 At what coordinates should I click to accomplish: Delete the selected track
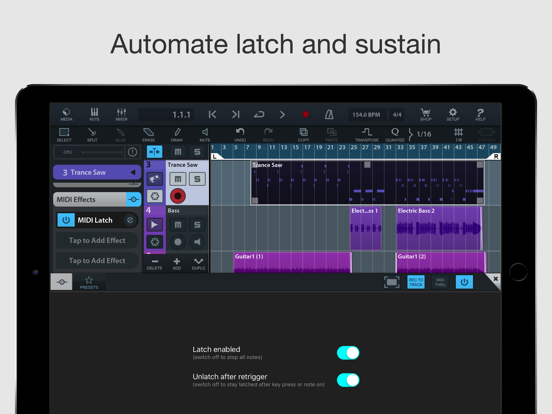[x=155, y=263]
